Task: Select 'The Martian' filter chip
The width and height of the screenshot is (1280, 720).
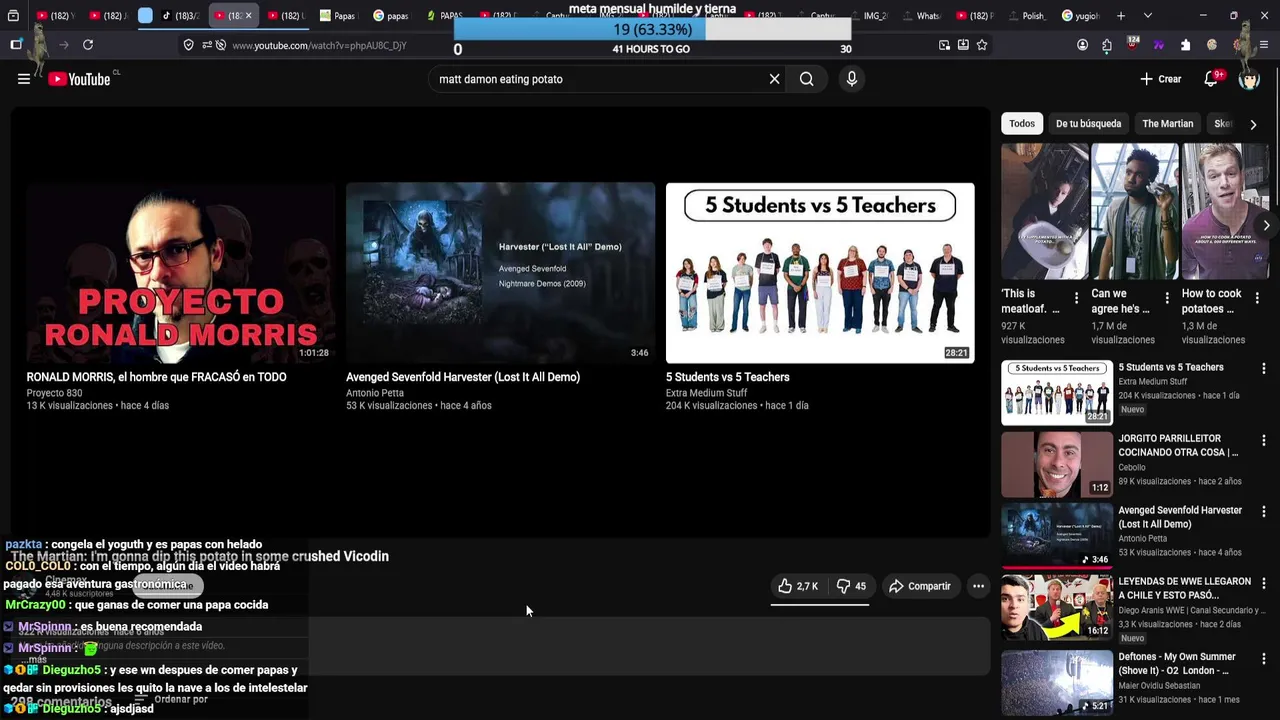Action: [1167, 124]
